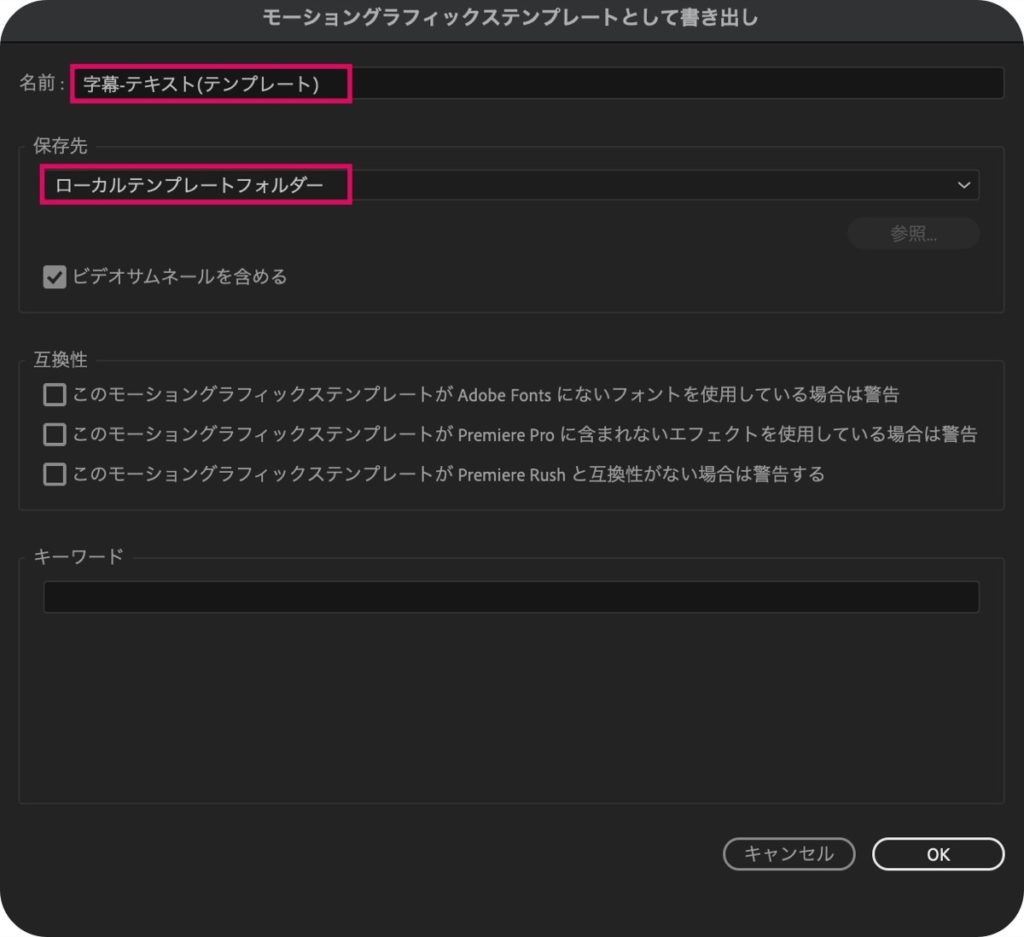
Task: Confirm export with the OK button
Action: [938, 854]
